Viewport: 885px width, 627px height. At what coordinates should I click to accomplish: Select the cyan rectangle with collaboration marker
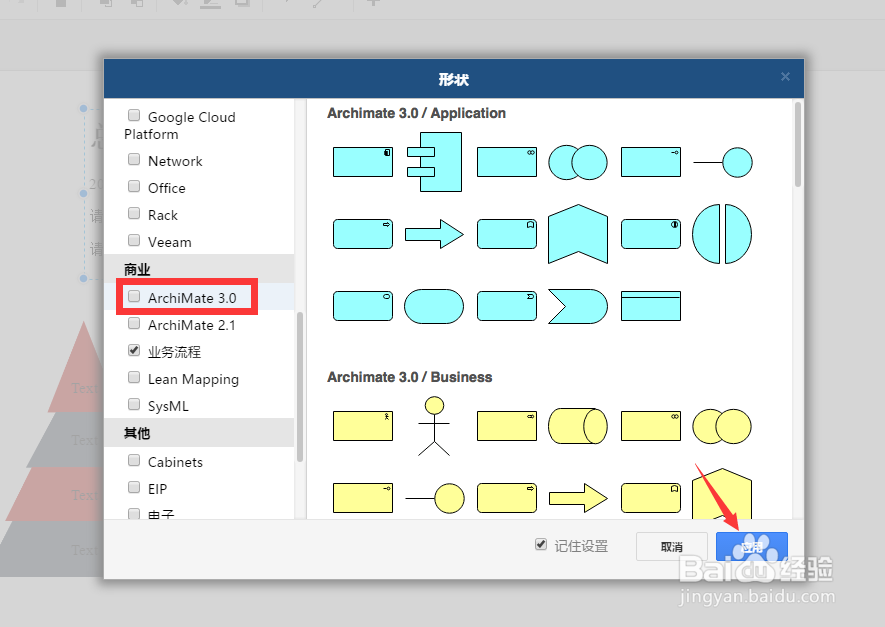tap(507, 162)
